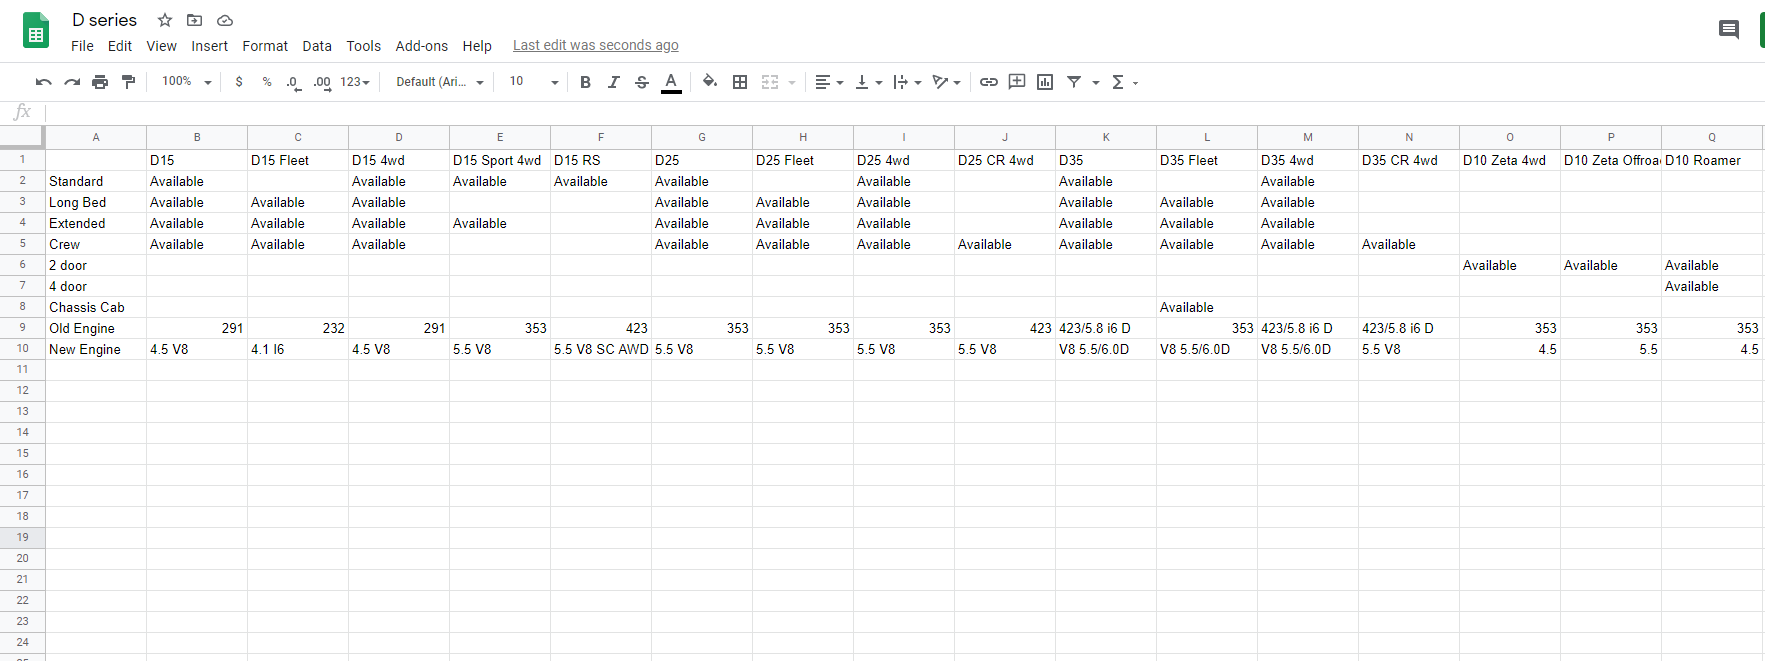
Task: Click the D series document title
Action: click(105, 20)
